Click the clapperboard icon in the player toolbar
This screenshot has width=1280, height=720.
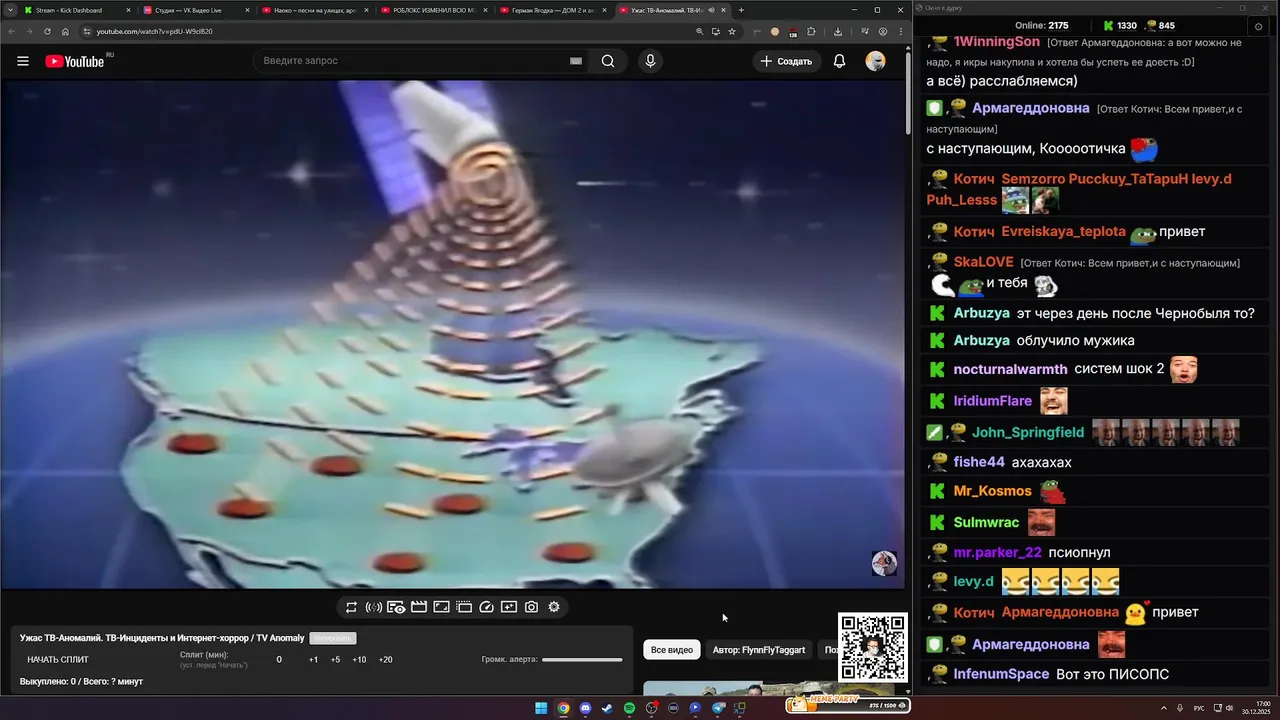[x=419, y=607]
